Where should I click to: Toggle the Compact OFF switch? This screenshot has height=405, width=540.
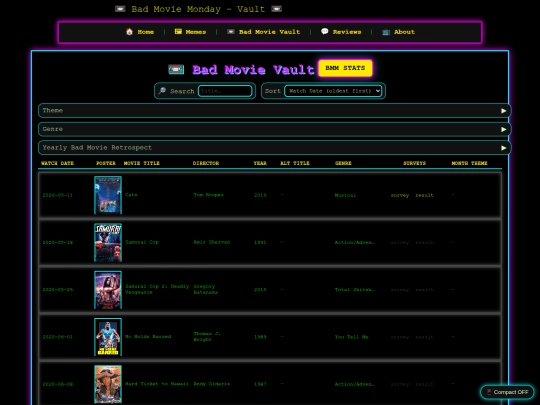tap(507, 392)
